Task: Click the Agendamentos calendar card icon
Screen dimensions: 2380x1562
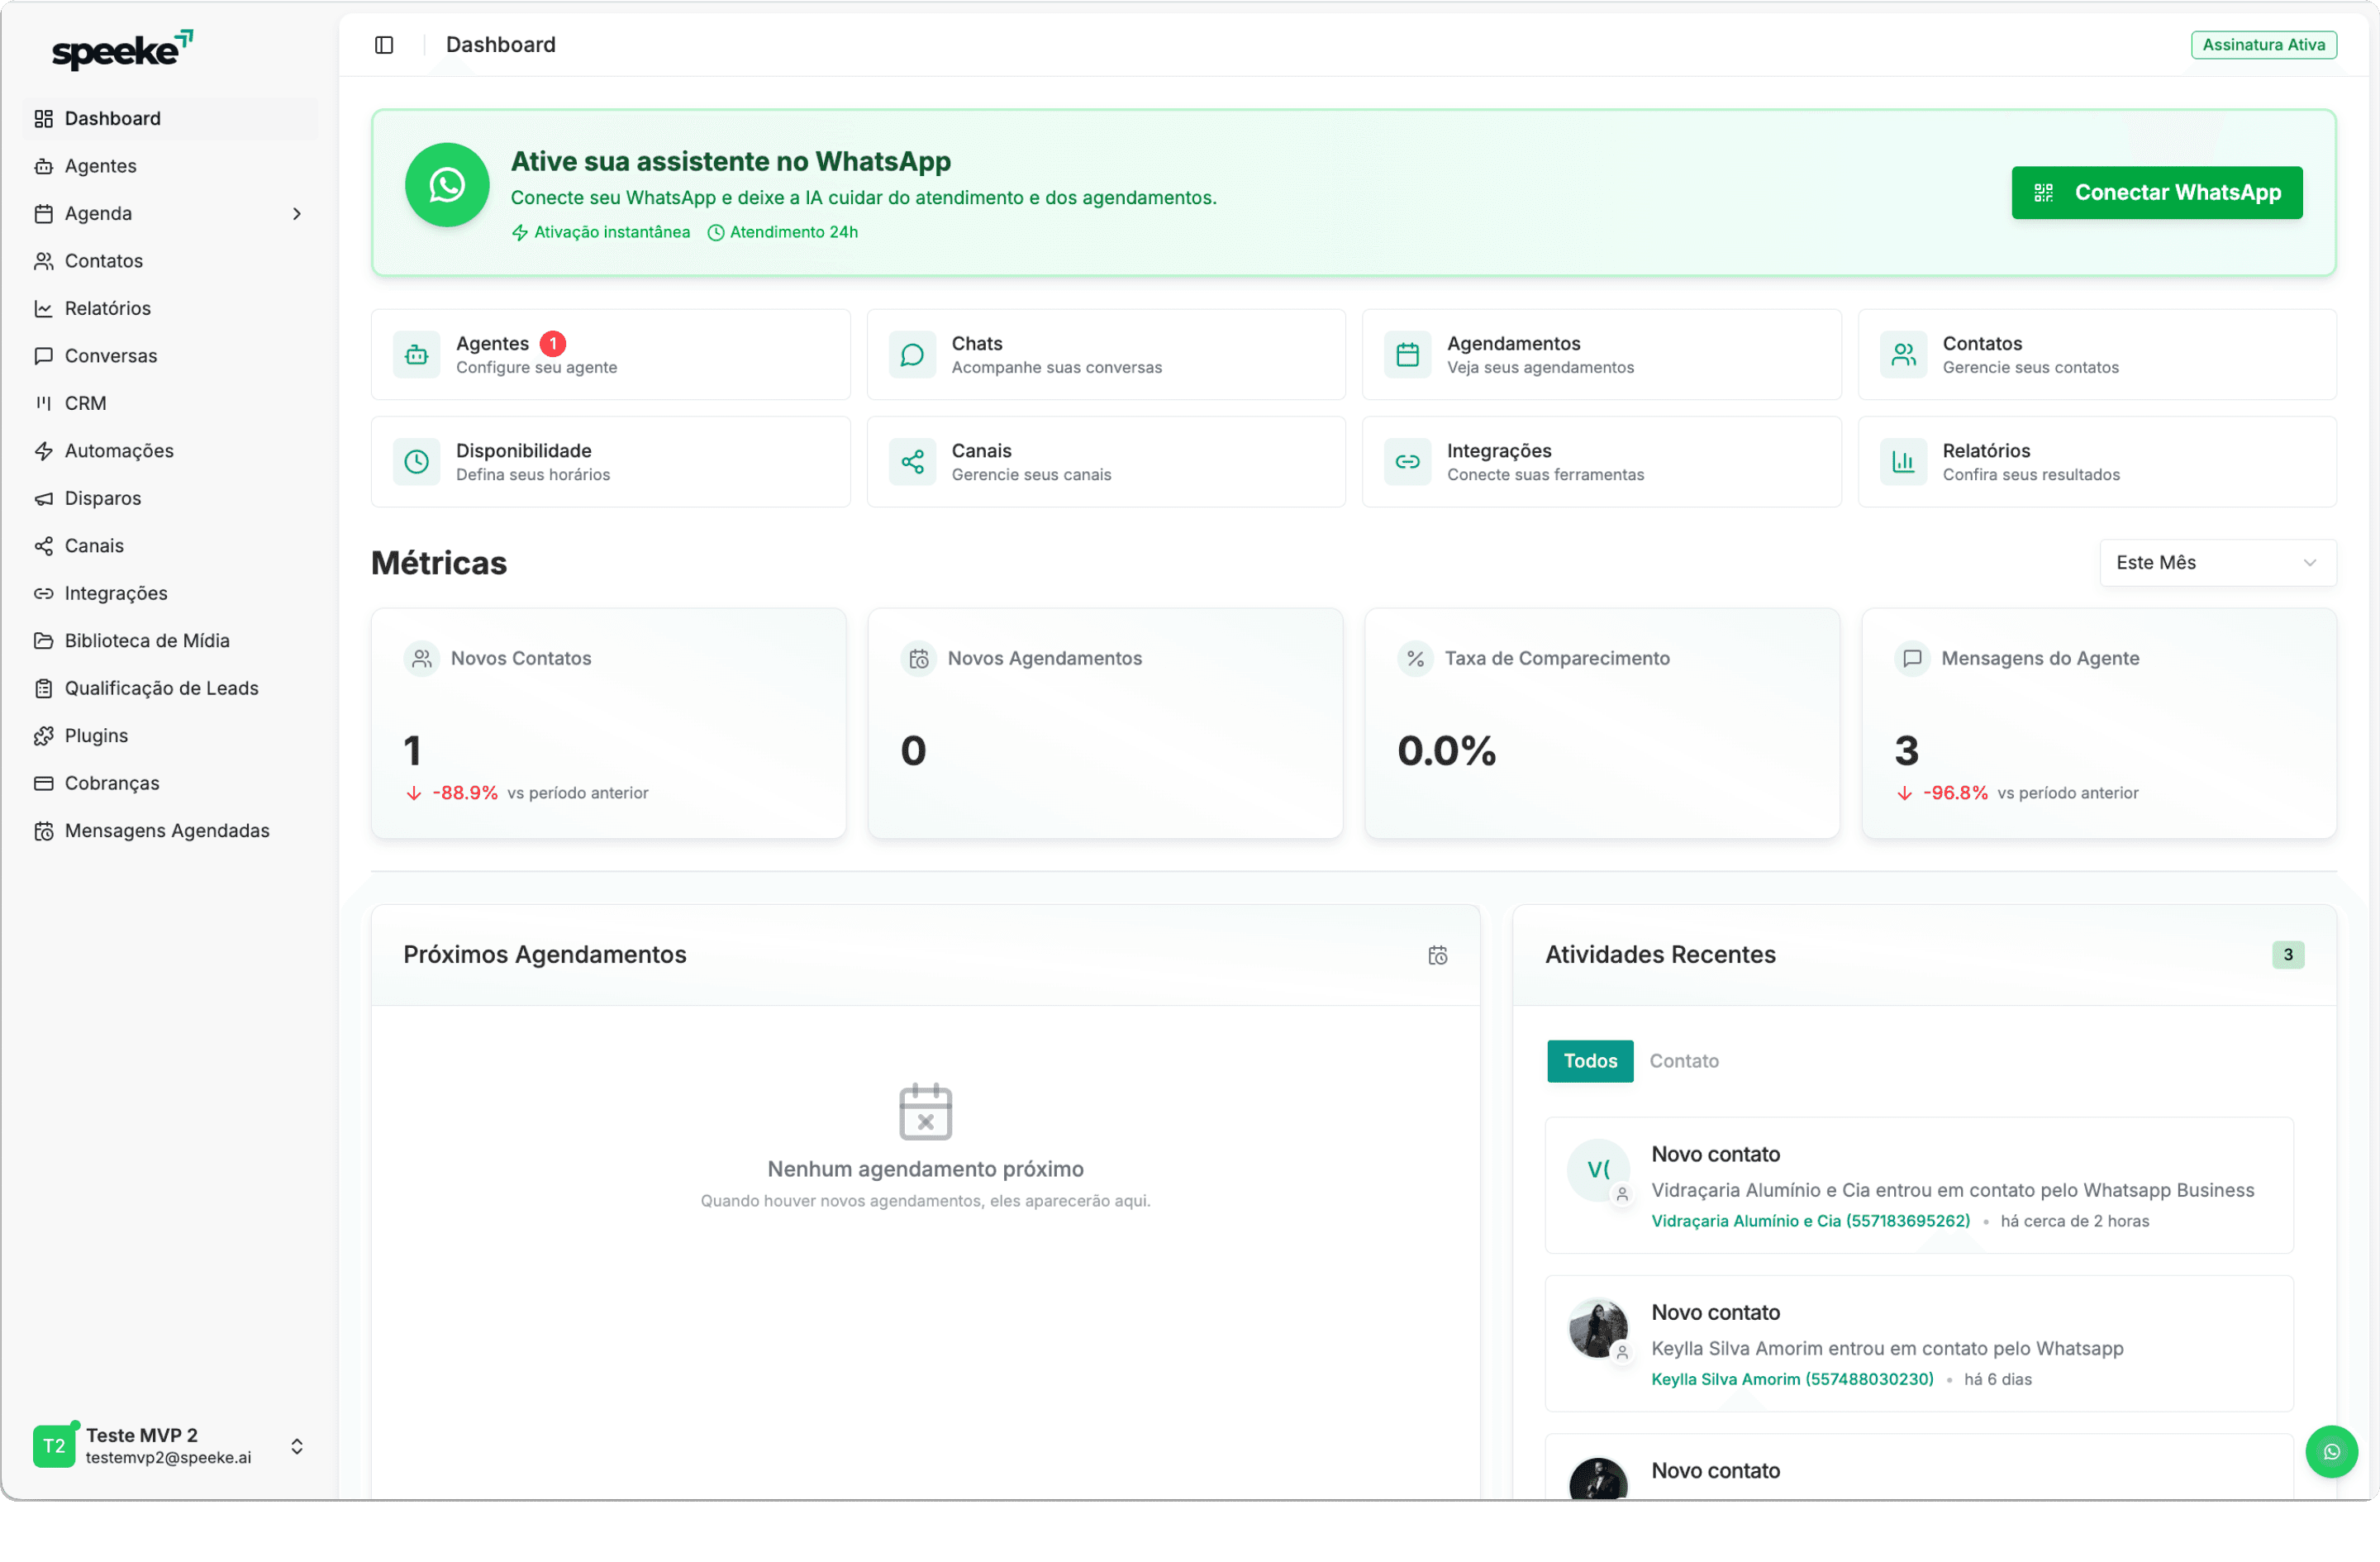Action: [x=1408, y=355]
